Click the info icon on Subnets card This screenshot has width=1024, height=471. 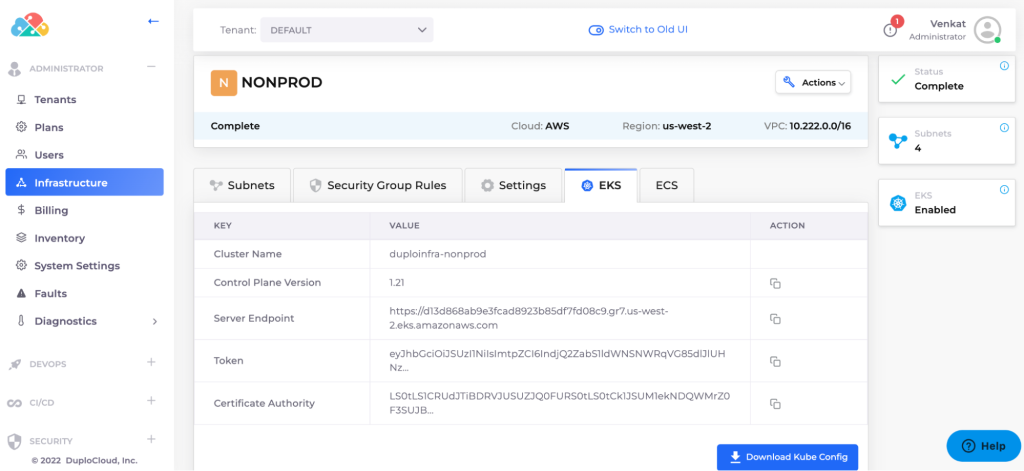[x=1004, y=128]
